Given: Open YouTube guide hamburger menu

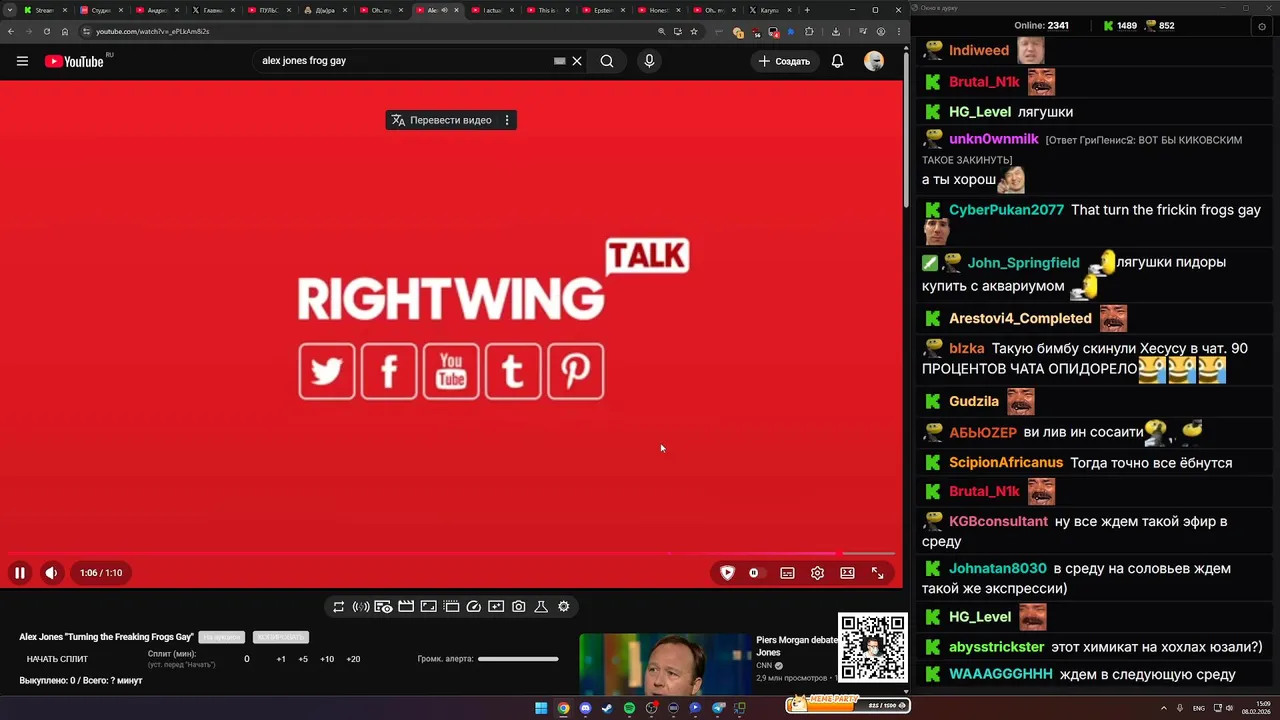Looking at the screenshot, I should point(22,61).
